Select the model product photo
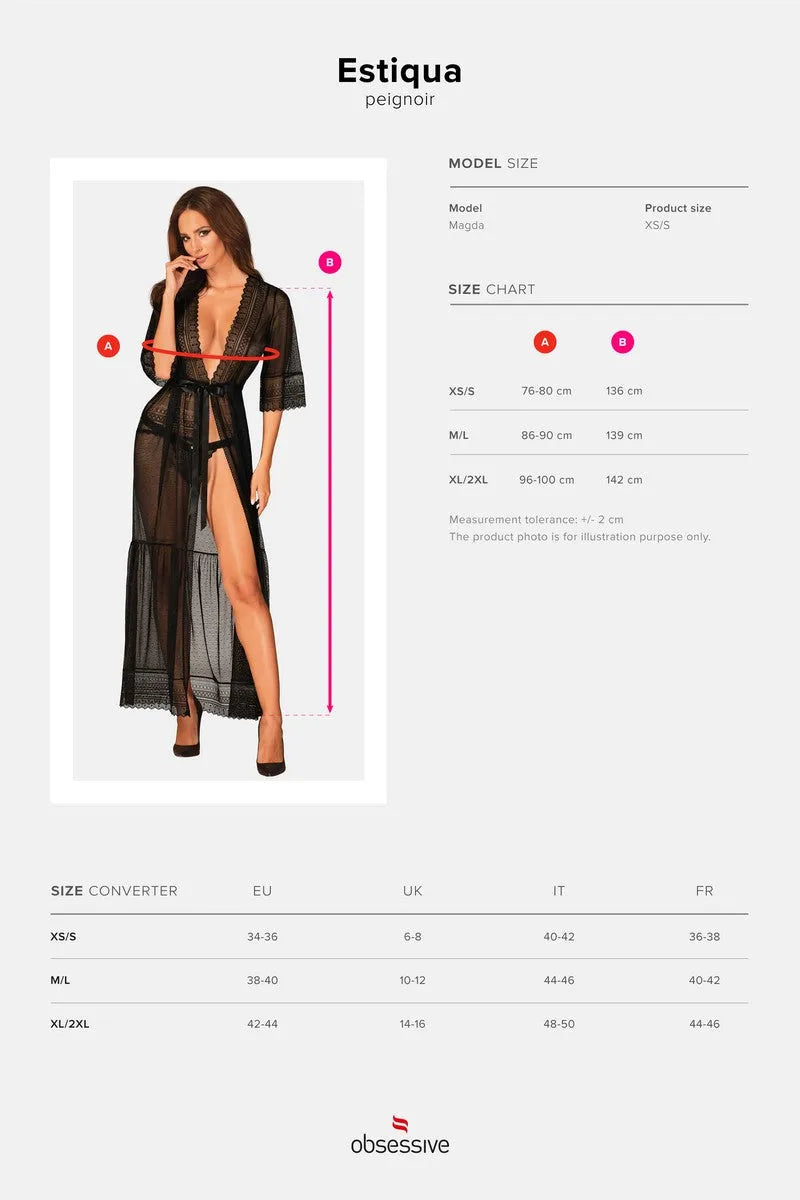The width and height of the screenshot is (800, 1200). pos(218,480)
